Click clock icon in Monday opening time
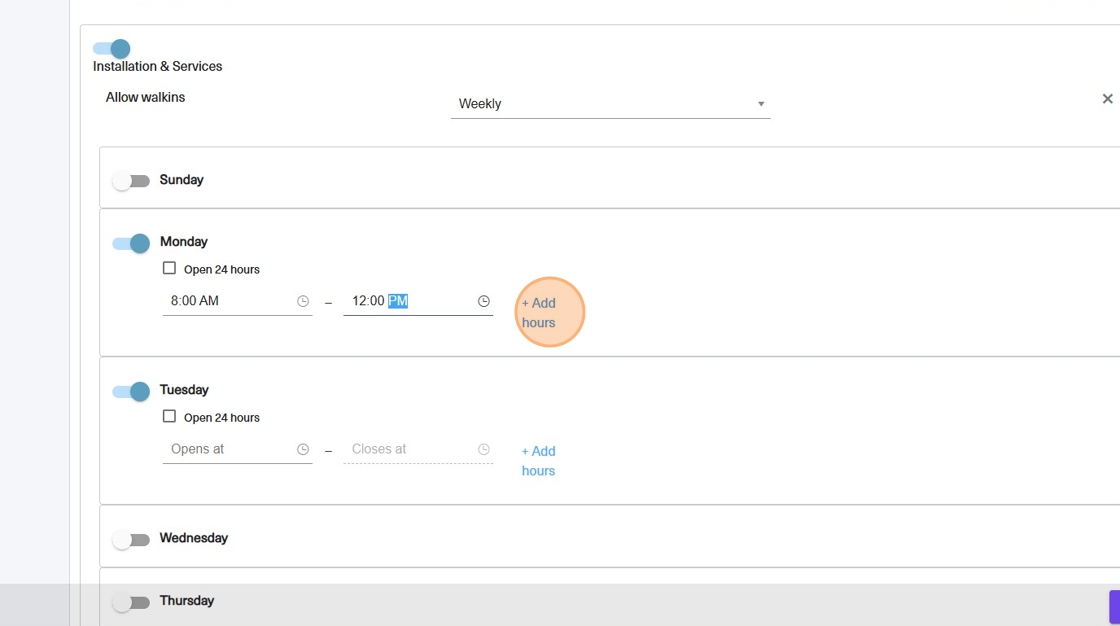 (x=303, y=301)
